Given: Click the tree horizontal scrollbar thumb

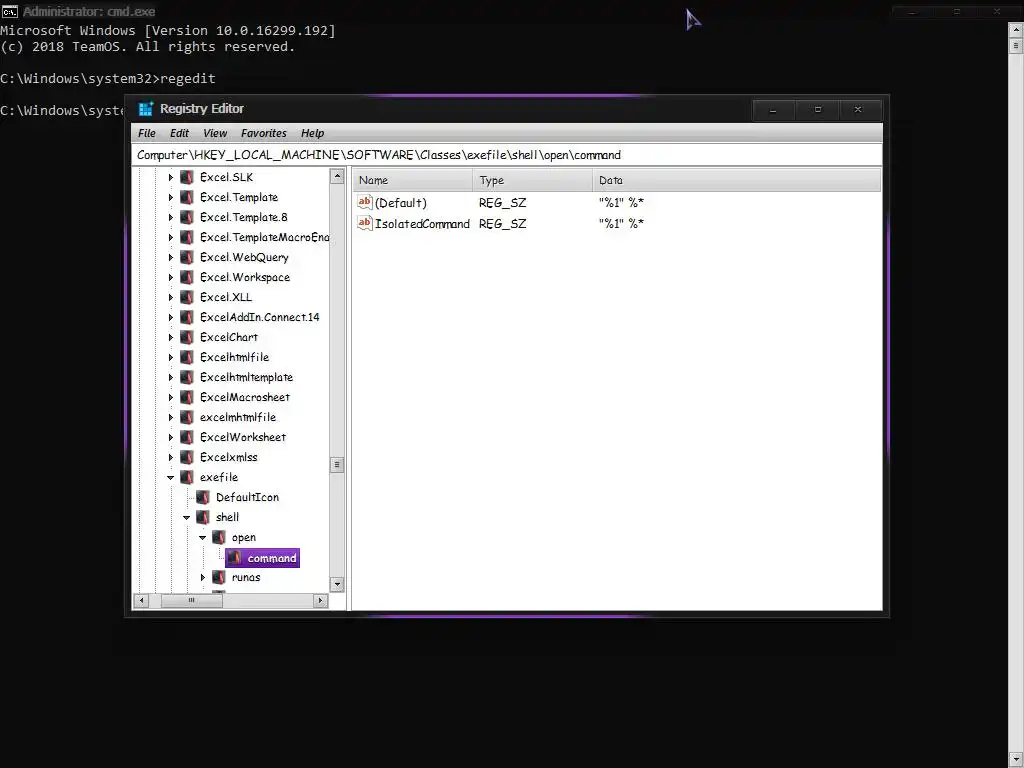Looking at the screenshot, I should click(x=191, y=600).
